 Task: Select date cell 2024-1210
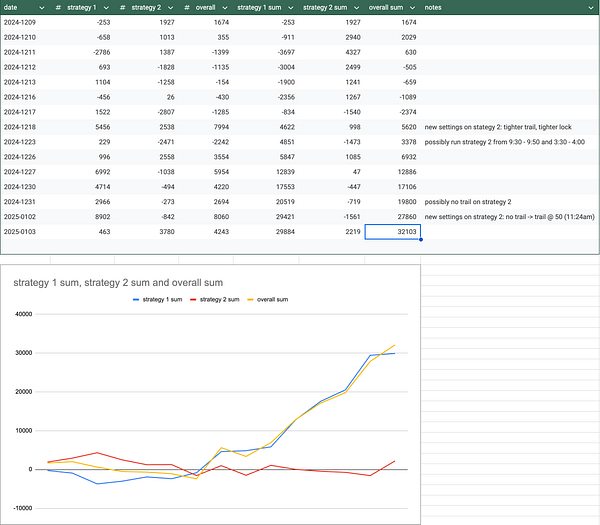(20, 38)
